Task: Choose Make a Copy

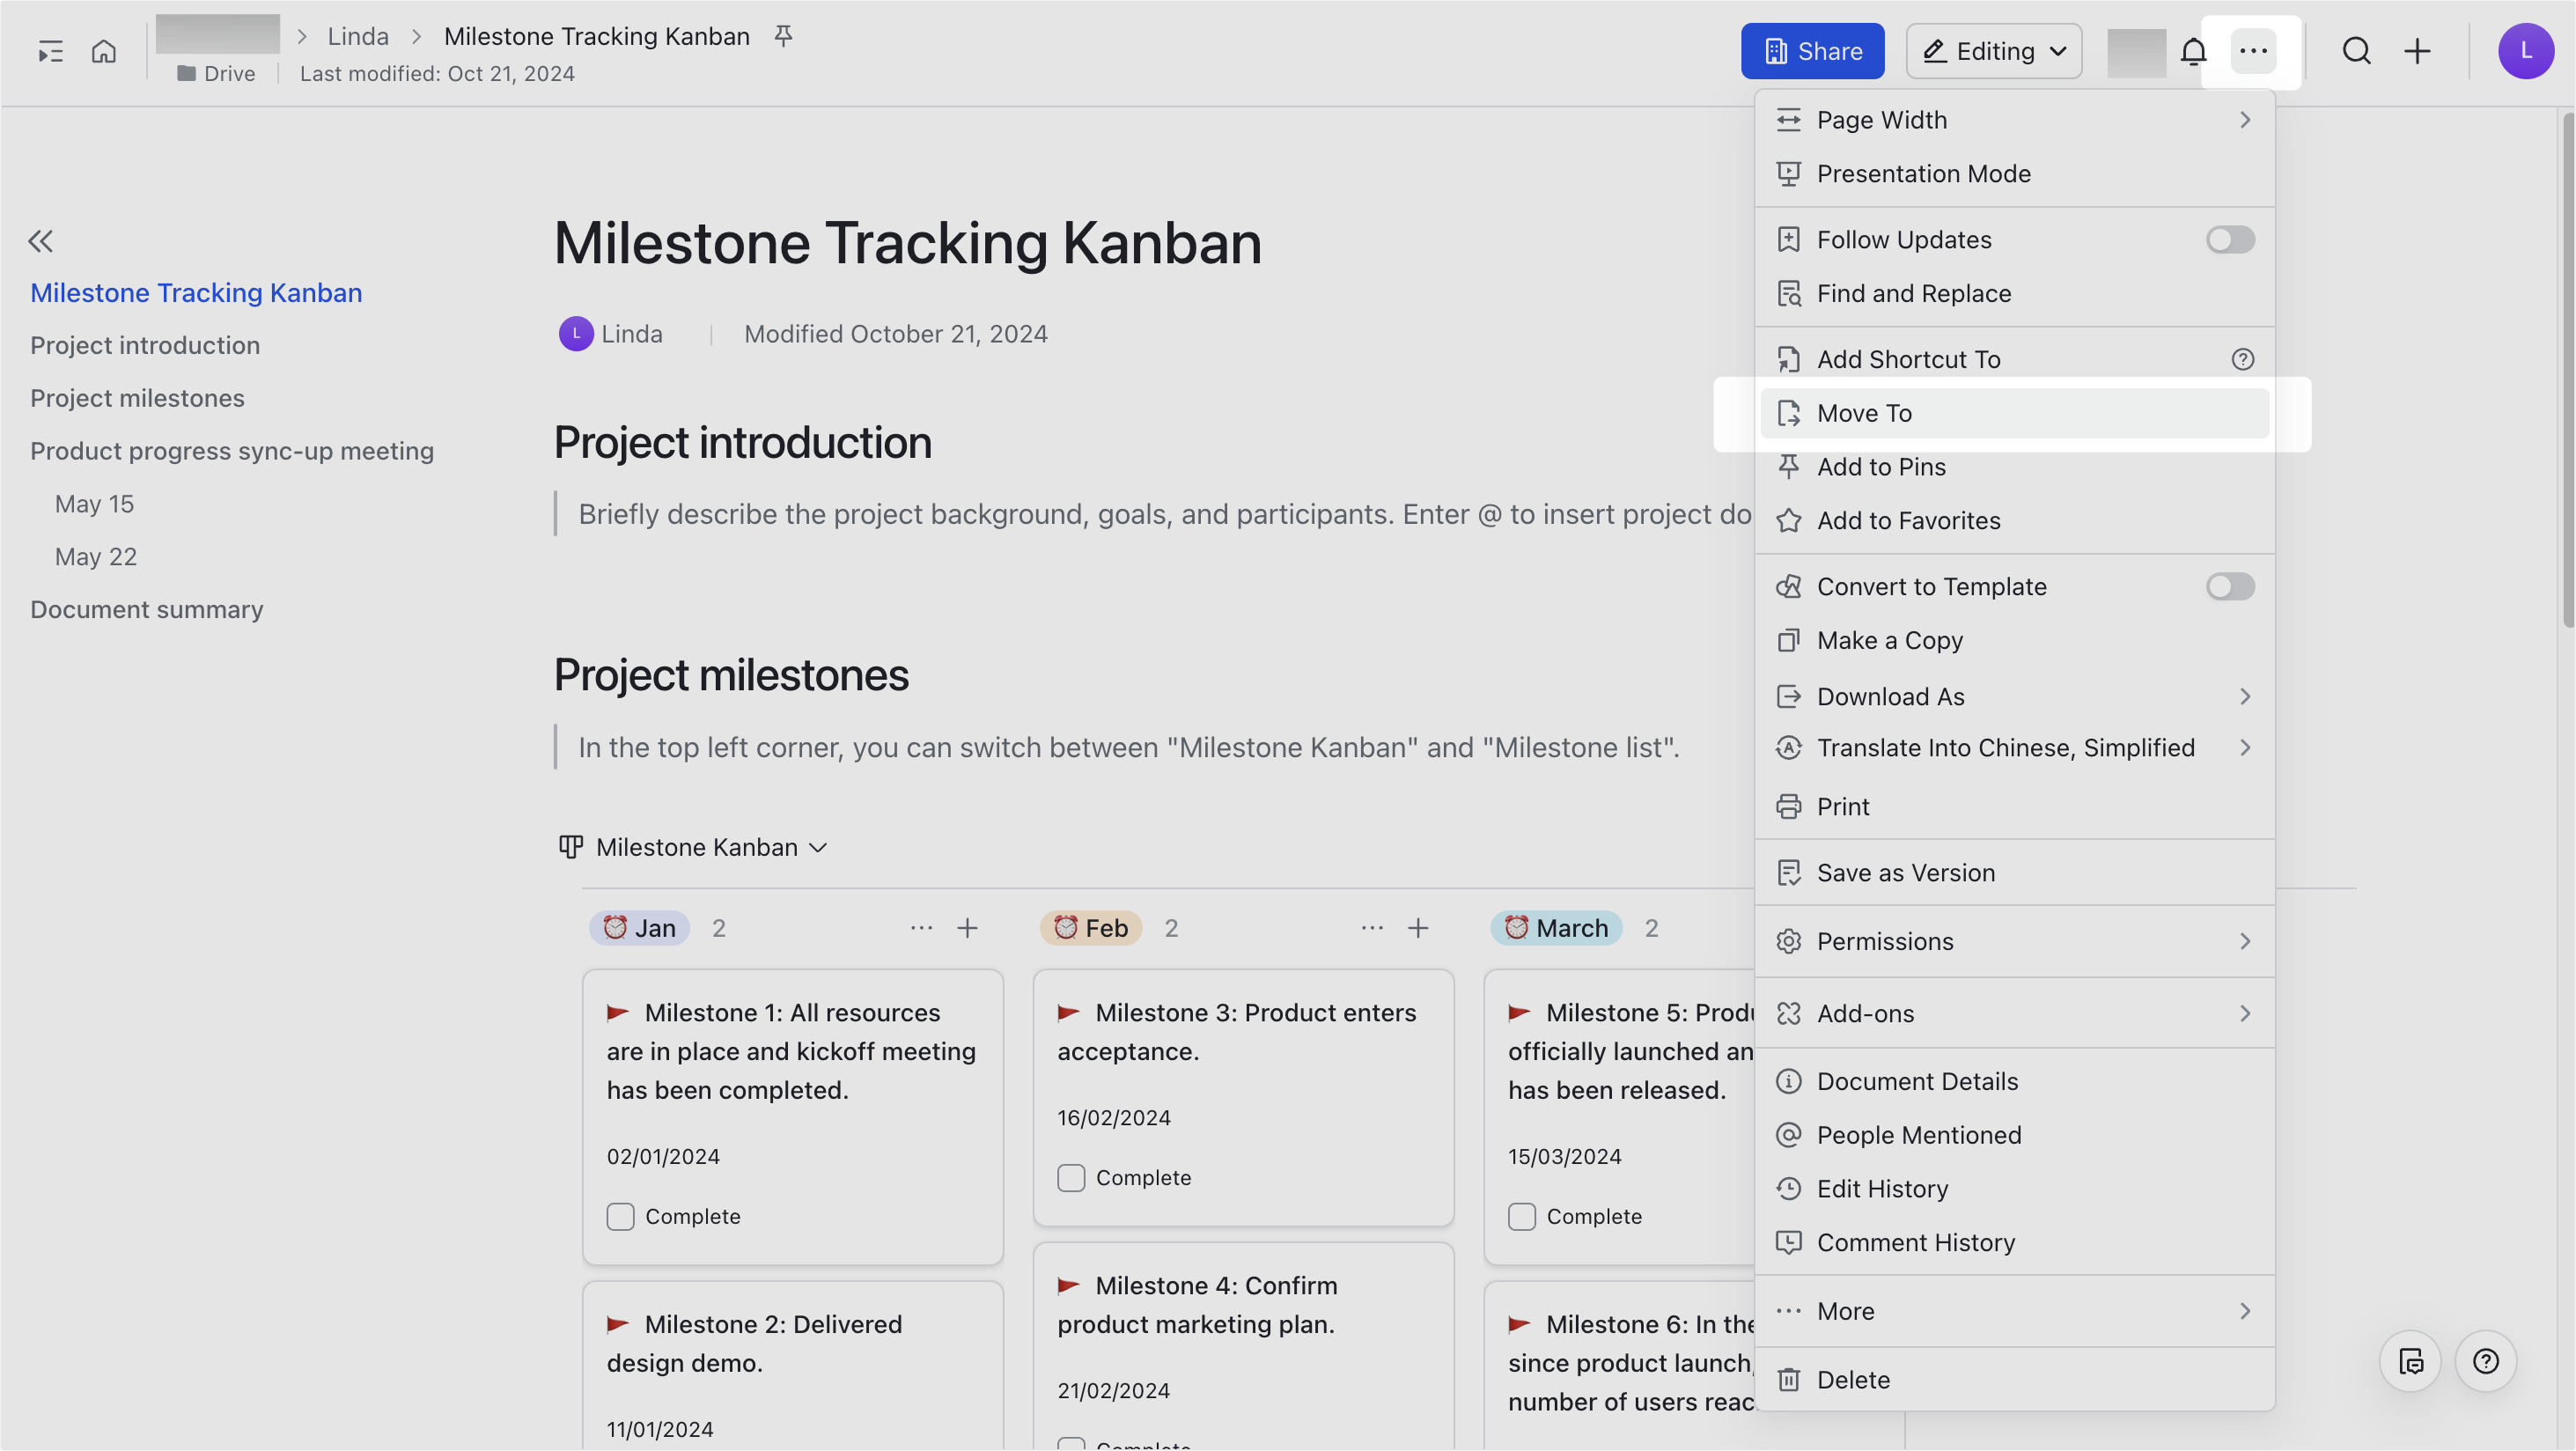Action: (x=2014, y=641)
